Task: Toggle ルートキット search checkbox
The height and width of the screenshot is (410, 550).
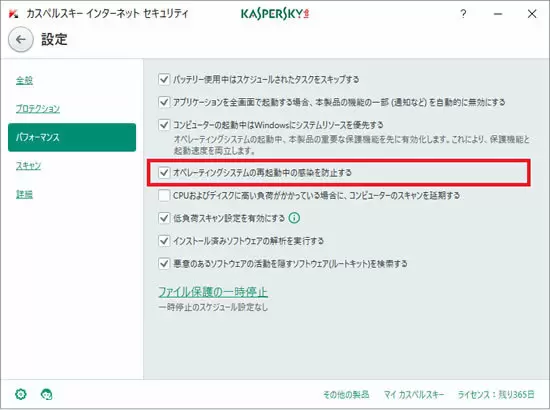Action: (164, 263)
